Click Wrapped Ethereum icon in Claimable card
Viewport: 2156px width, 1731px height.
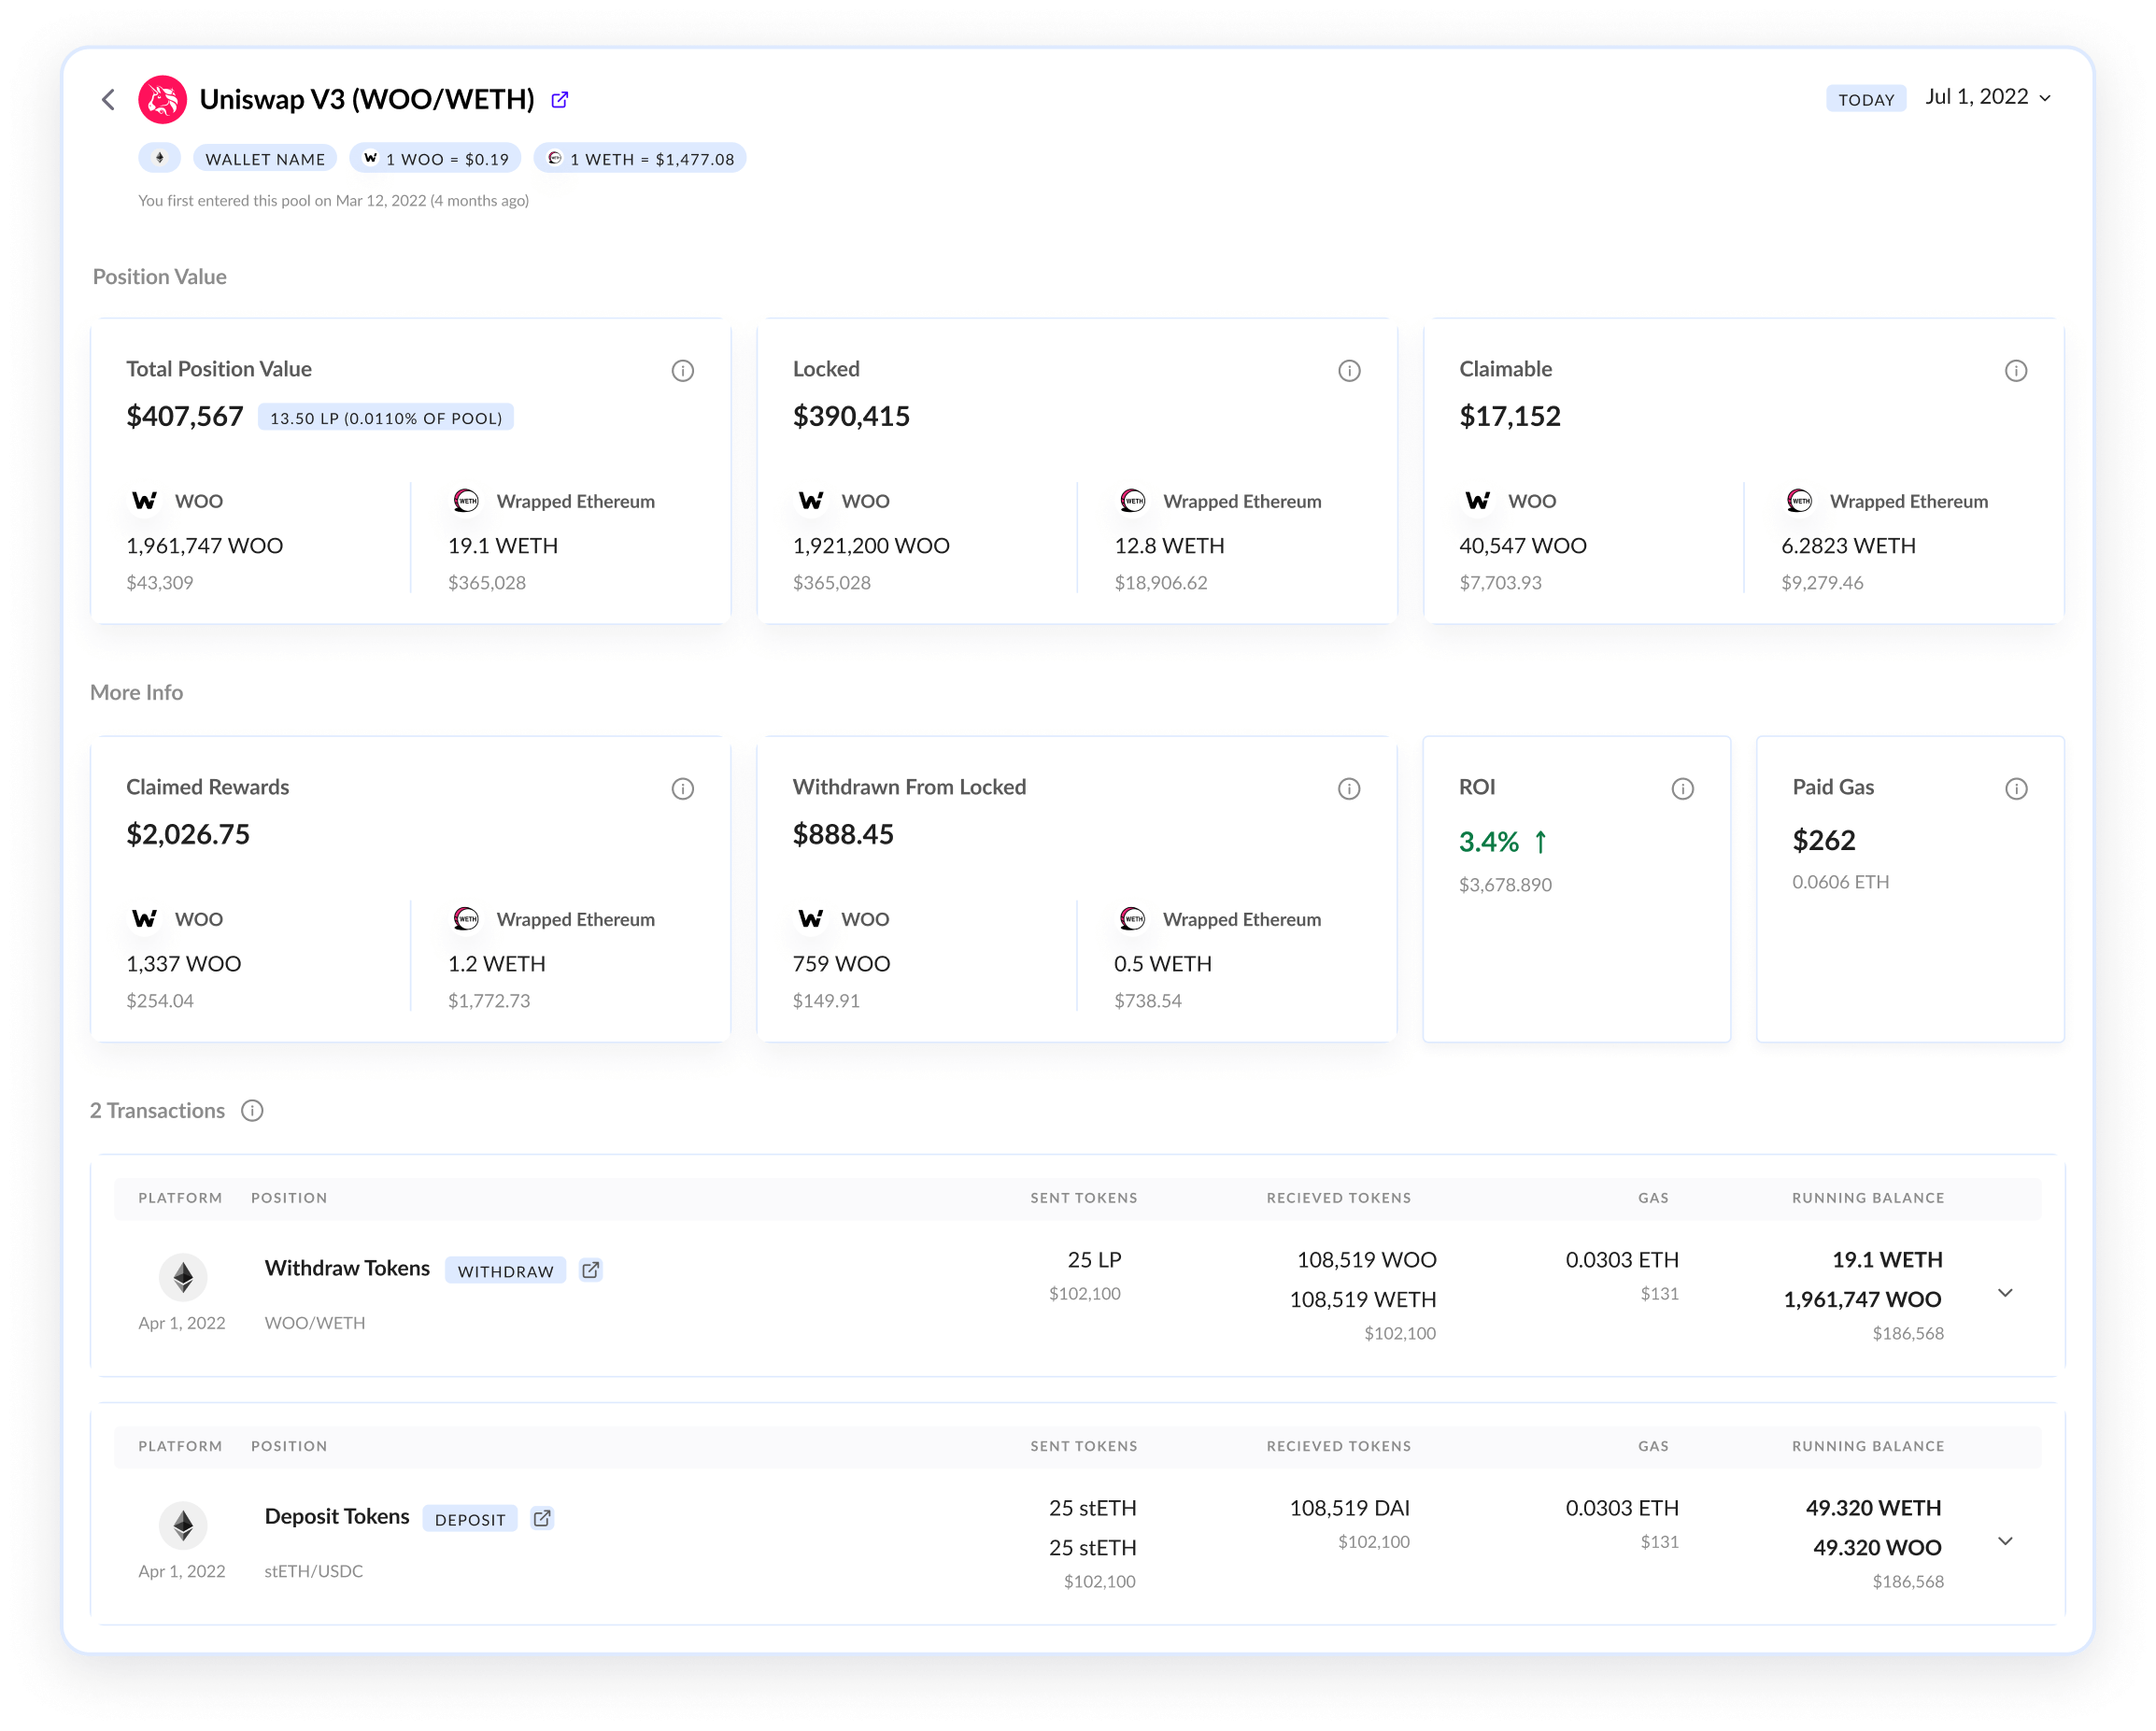1800,501
